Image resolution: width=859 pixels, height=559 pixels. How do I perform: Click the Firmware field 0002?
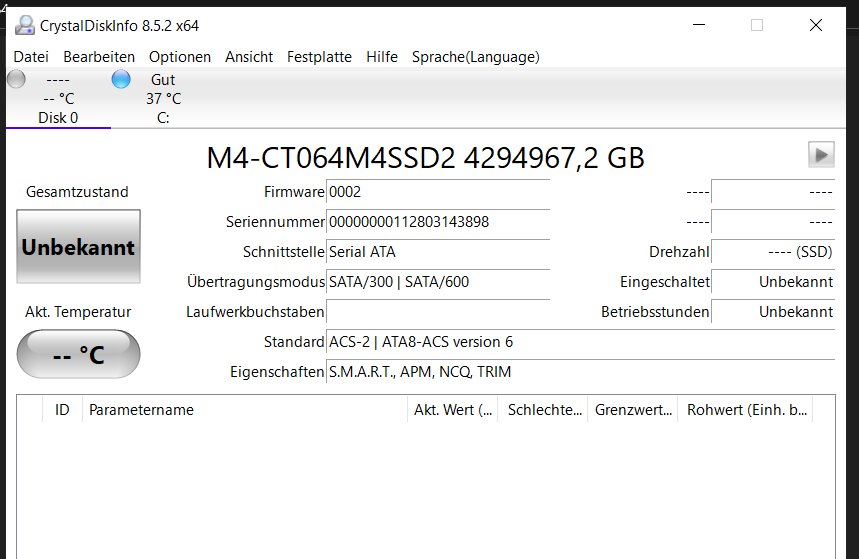438,192
